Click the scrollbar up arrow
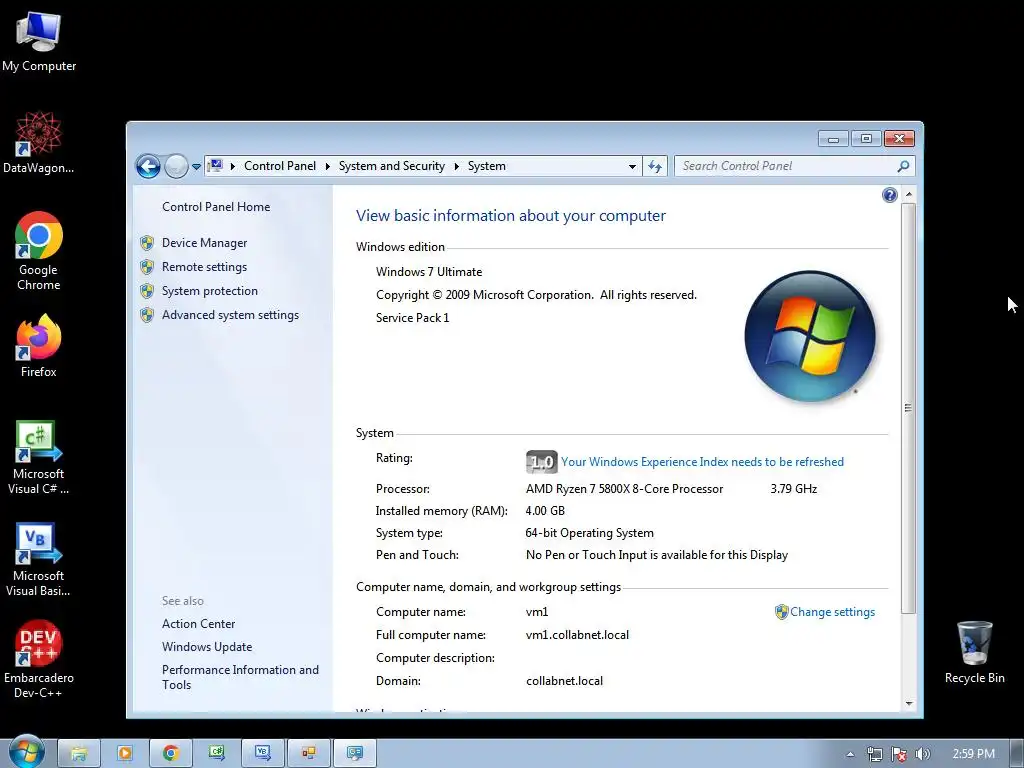This screenshot has height=768, width=1024. pos(908,195)
